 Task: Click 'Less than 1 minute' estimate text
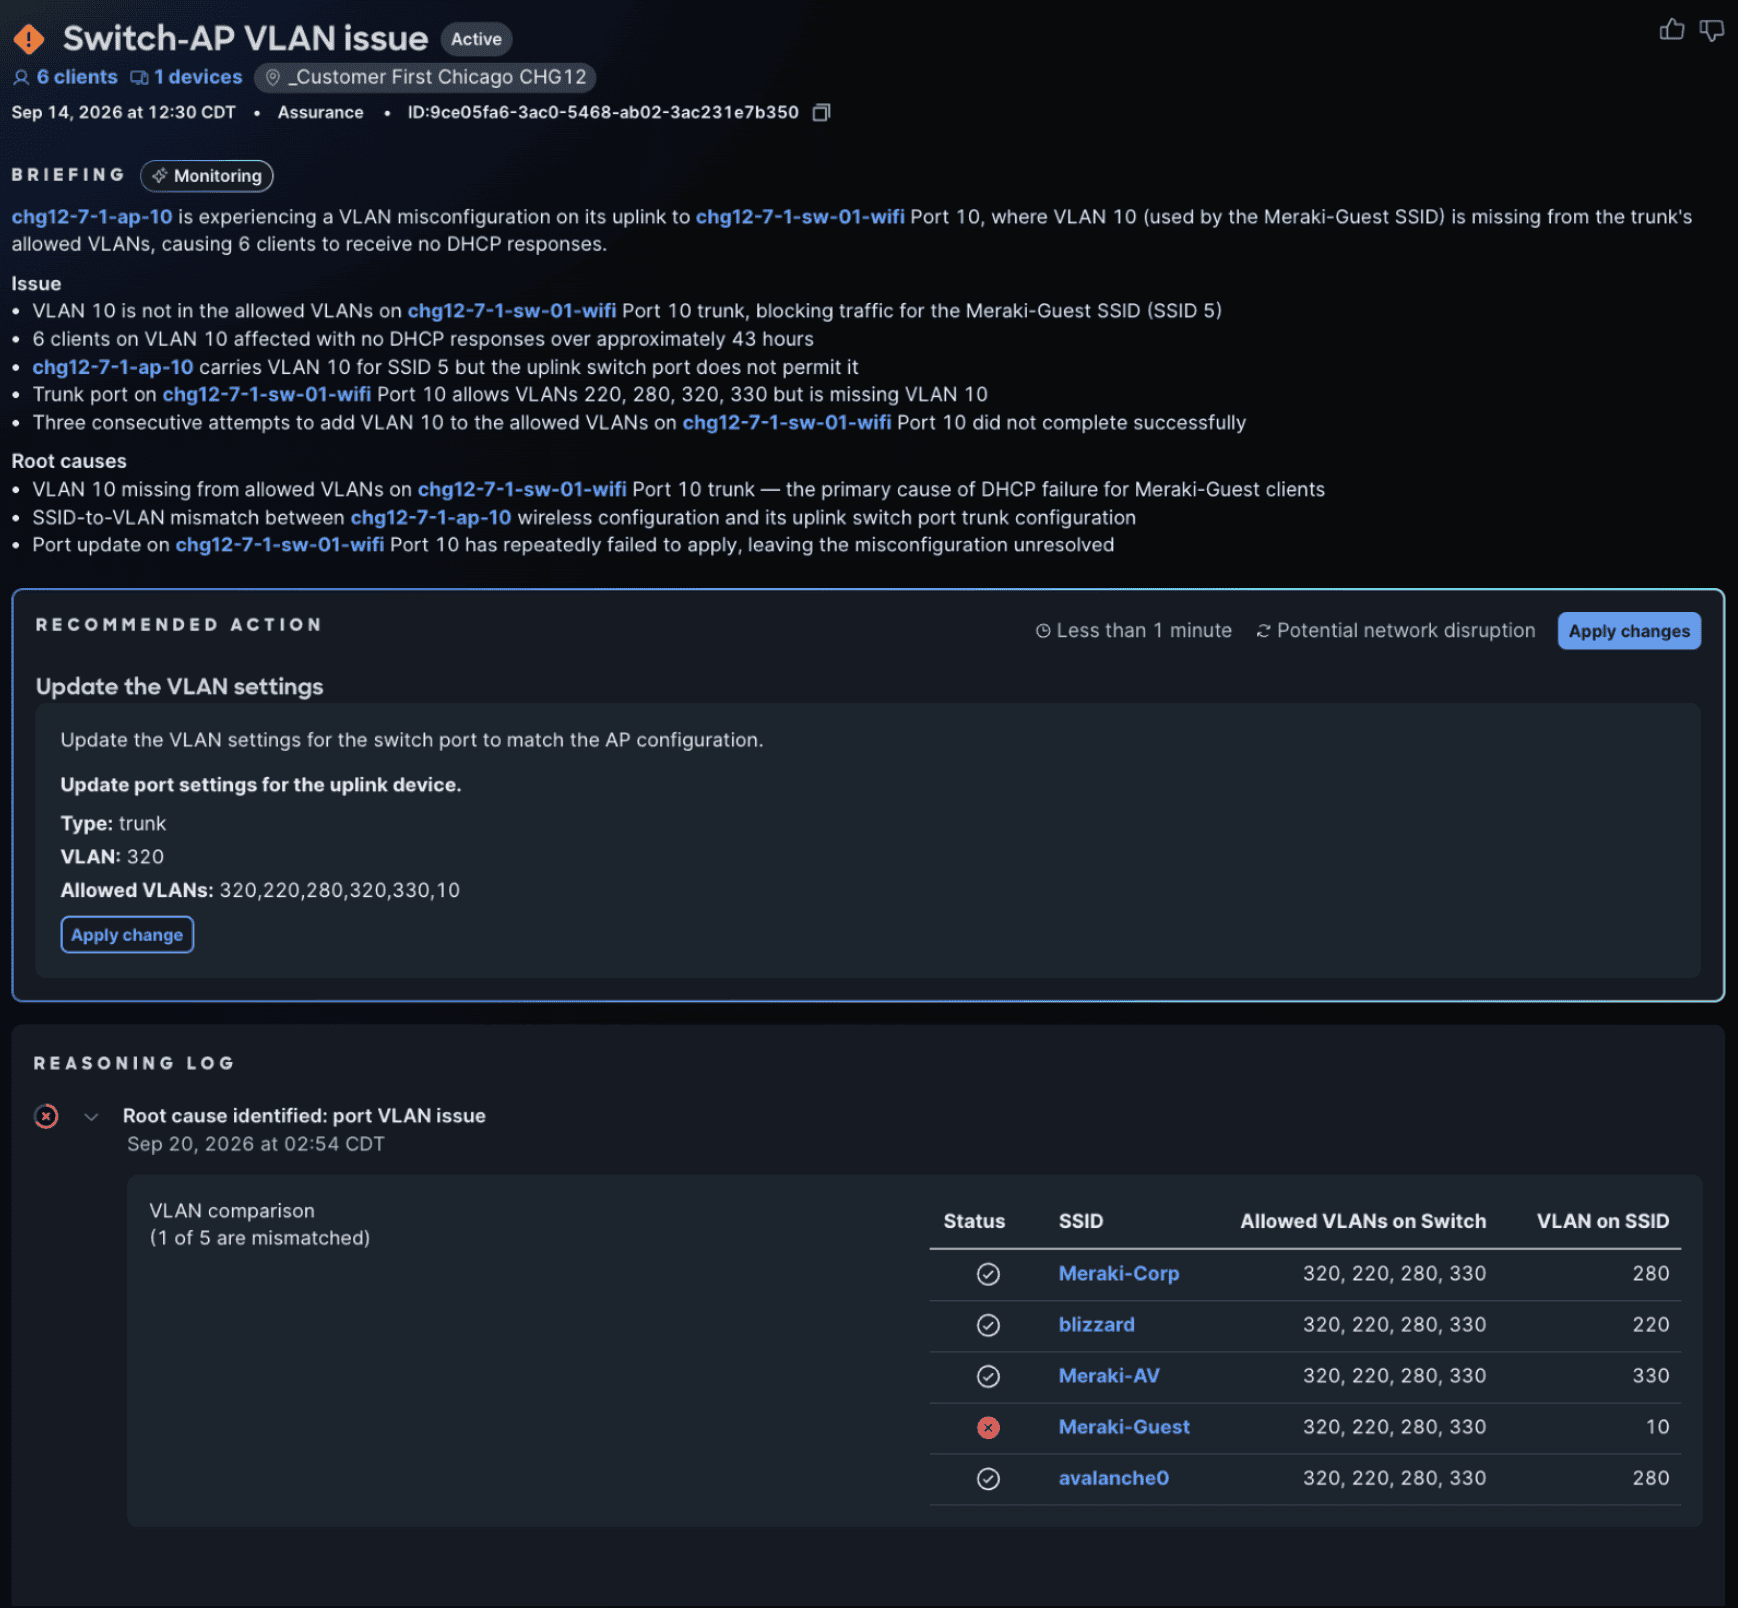(1144, 631)
